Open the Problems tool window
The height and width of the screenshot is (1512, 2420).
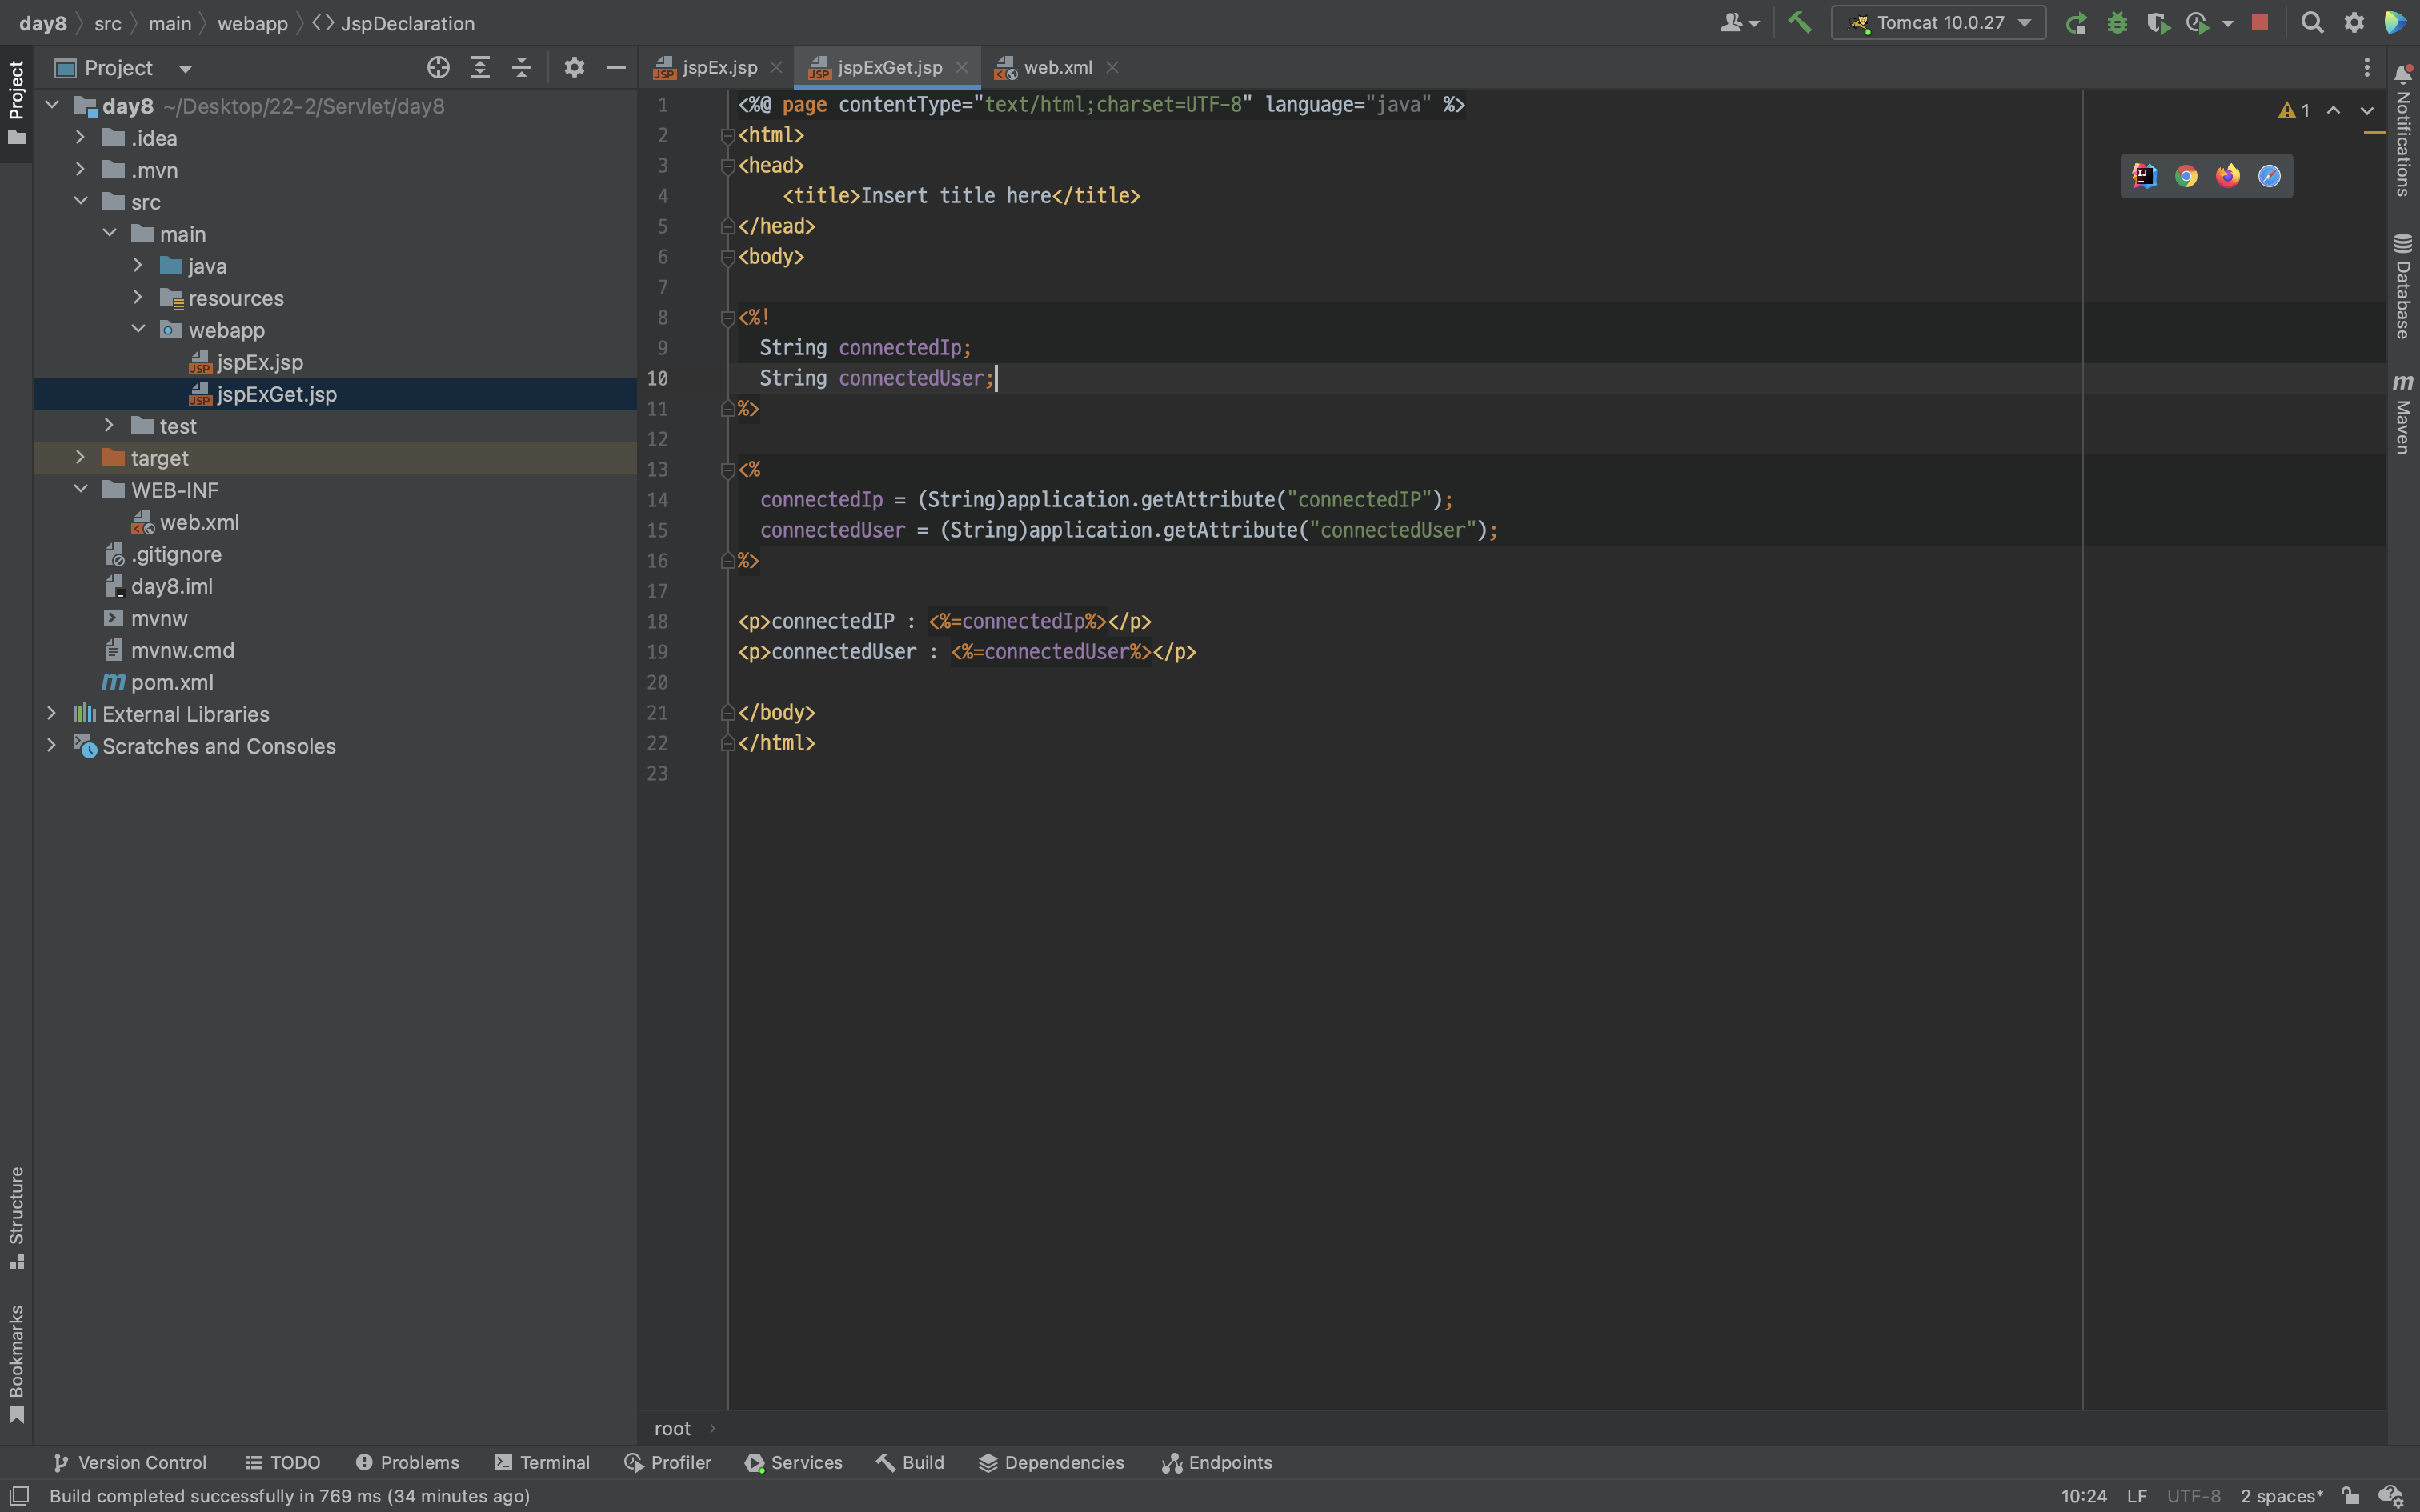tap(407, 1462)
